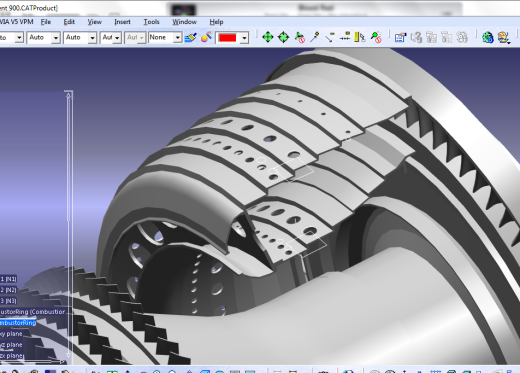Screen dimensions: 520x373
Task: Click the dimension arrows constraint icon
Action: click(x=345, y=37)
